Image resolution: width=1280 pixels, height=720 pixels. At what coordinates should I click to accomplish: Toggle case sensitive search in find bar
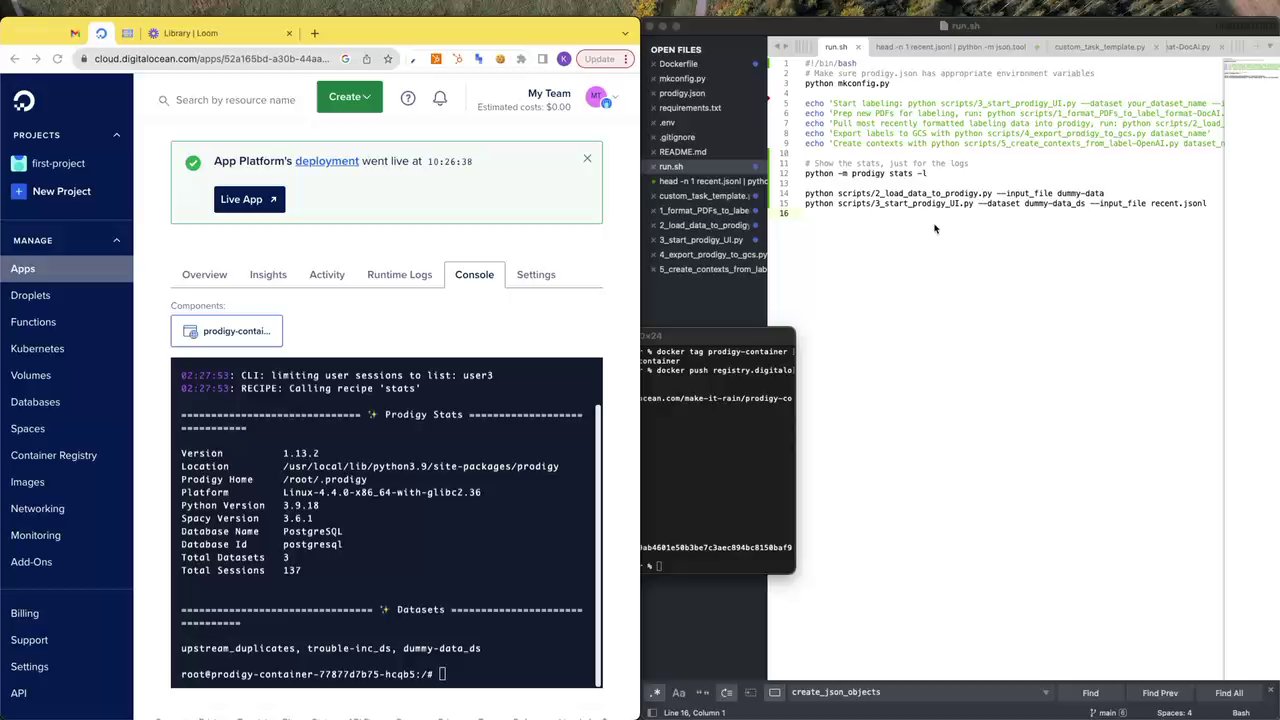679,692
